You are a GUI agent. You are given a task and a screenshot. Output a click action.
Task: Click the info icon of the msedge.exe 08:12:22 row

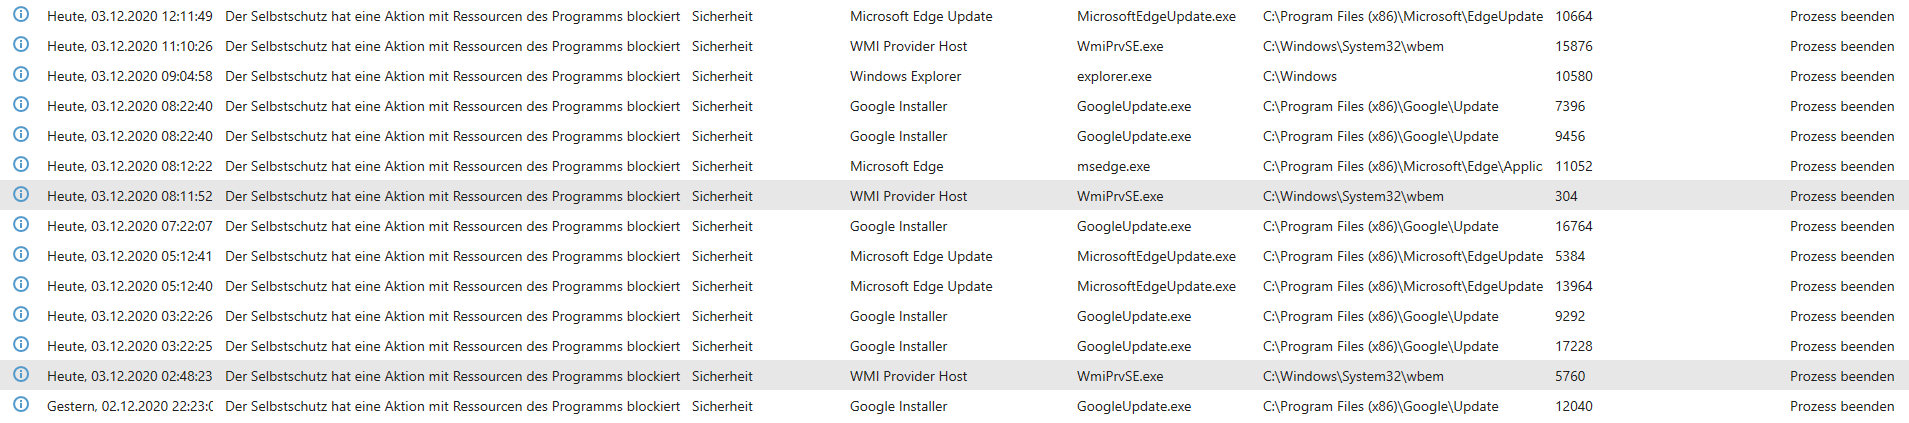pos(21,165)
